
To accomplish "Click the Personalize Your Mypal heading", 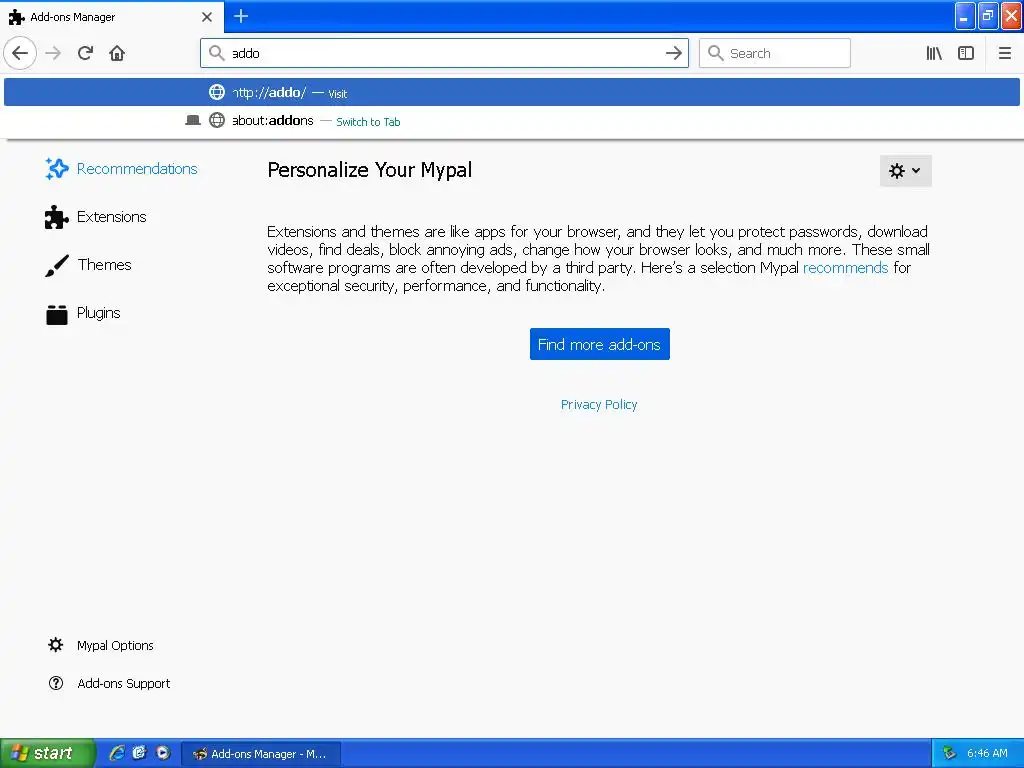I will [x=370, y=170].
